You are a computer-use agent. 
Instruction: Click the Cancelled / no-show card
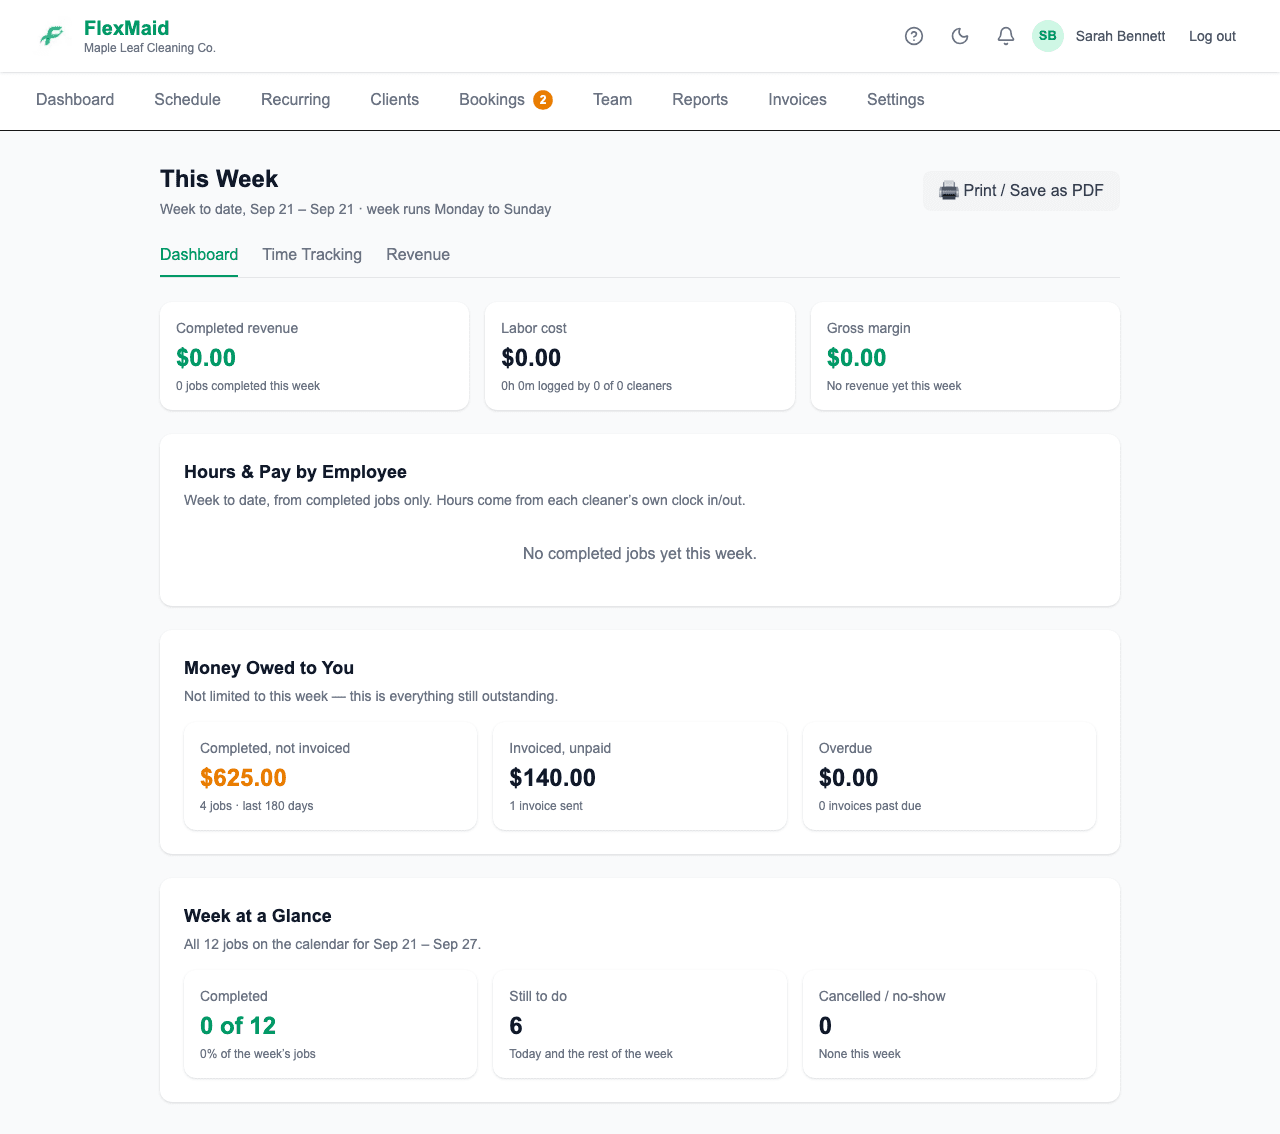coord(949,1024)
